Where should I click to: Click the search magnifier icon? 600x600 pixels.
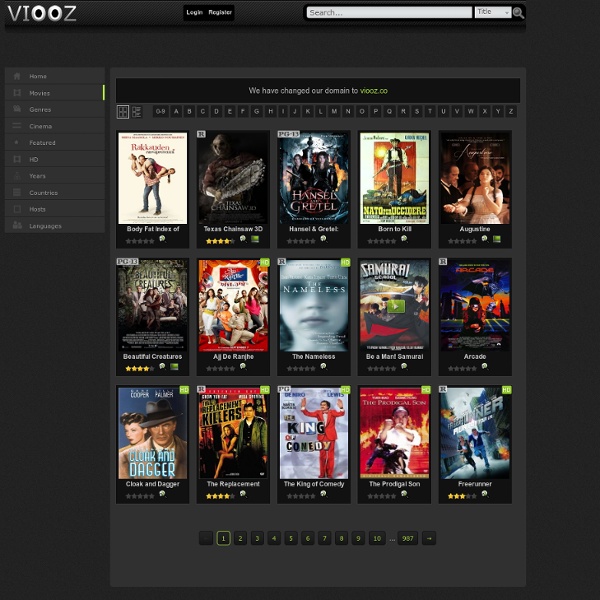pyautogui.click(x=518, y=13)
